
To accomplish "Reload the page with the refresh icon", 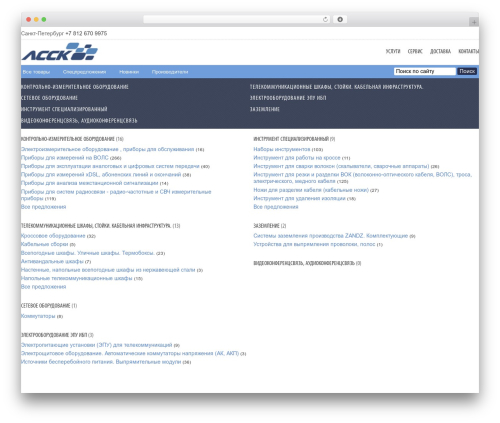I will click(x=325, y=20).
